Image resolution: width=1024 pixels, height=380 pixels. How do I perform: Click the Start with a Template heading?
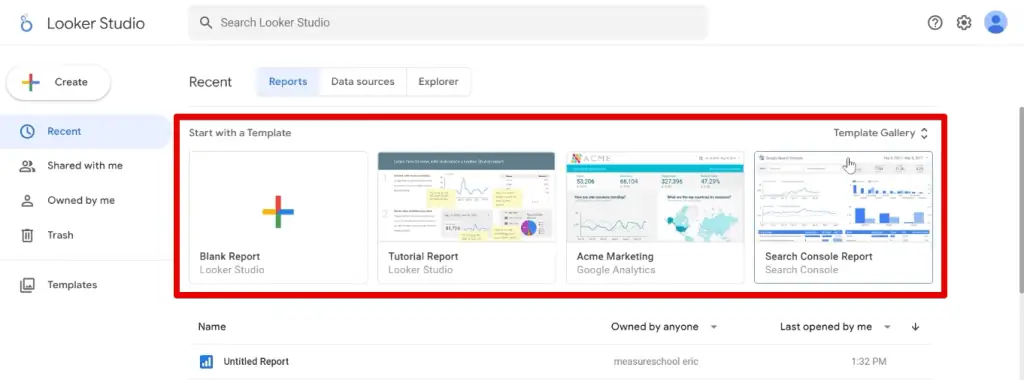click(240, 133)
